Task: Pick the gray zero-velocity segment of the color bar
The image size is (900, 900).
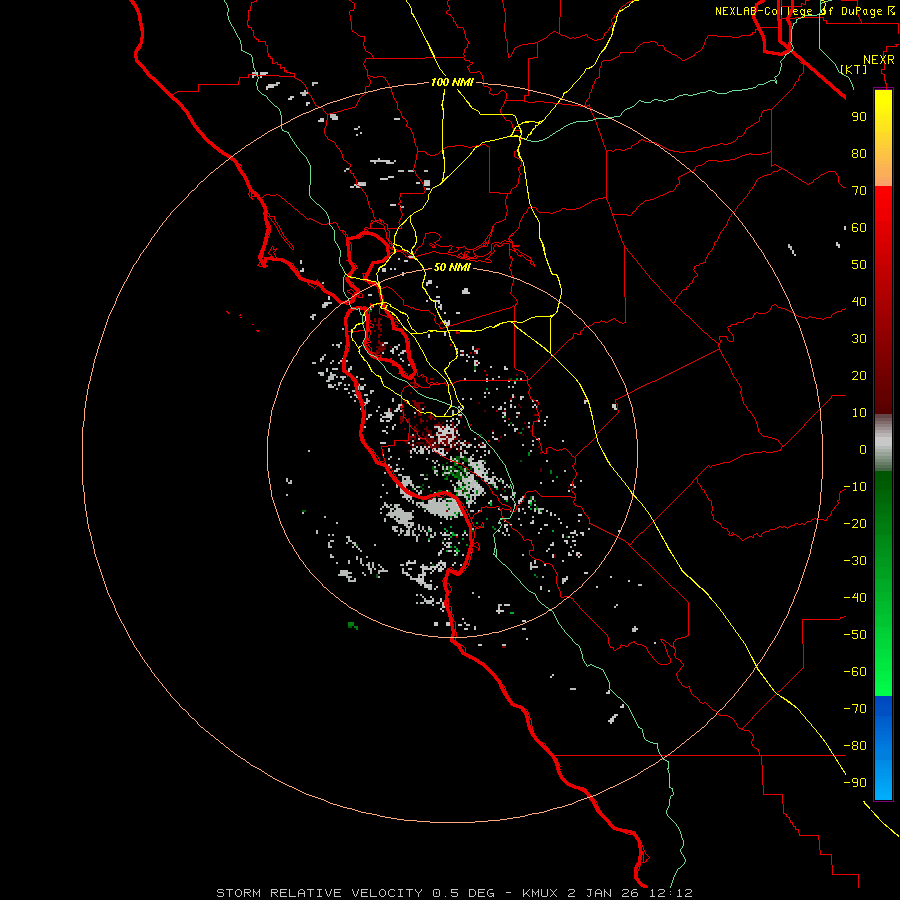Action: 883,443
